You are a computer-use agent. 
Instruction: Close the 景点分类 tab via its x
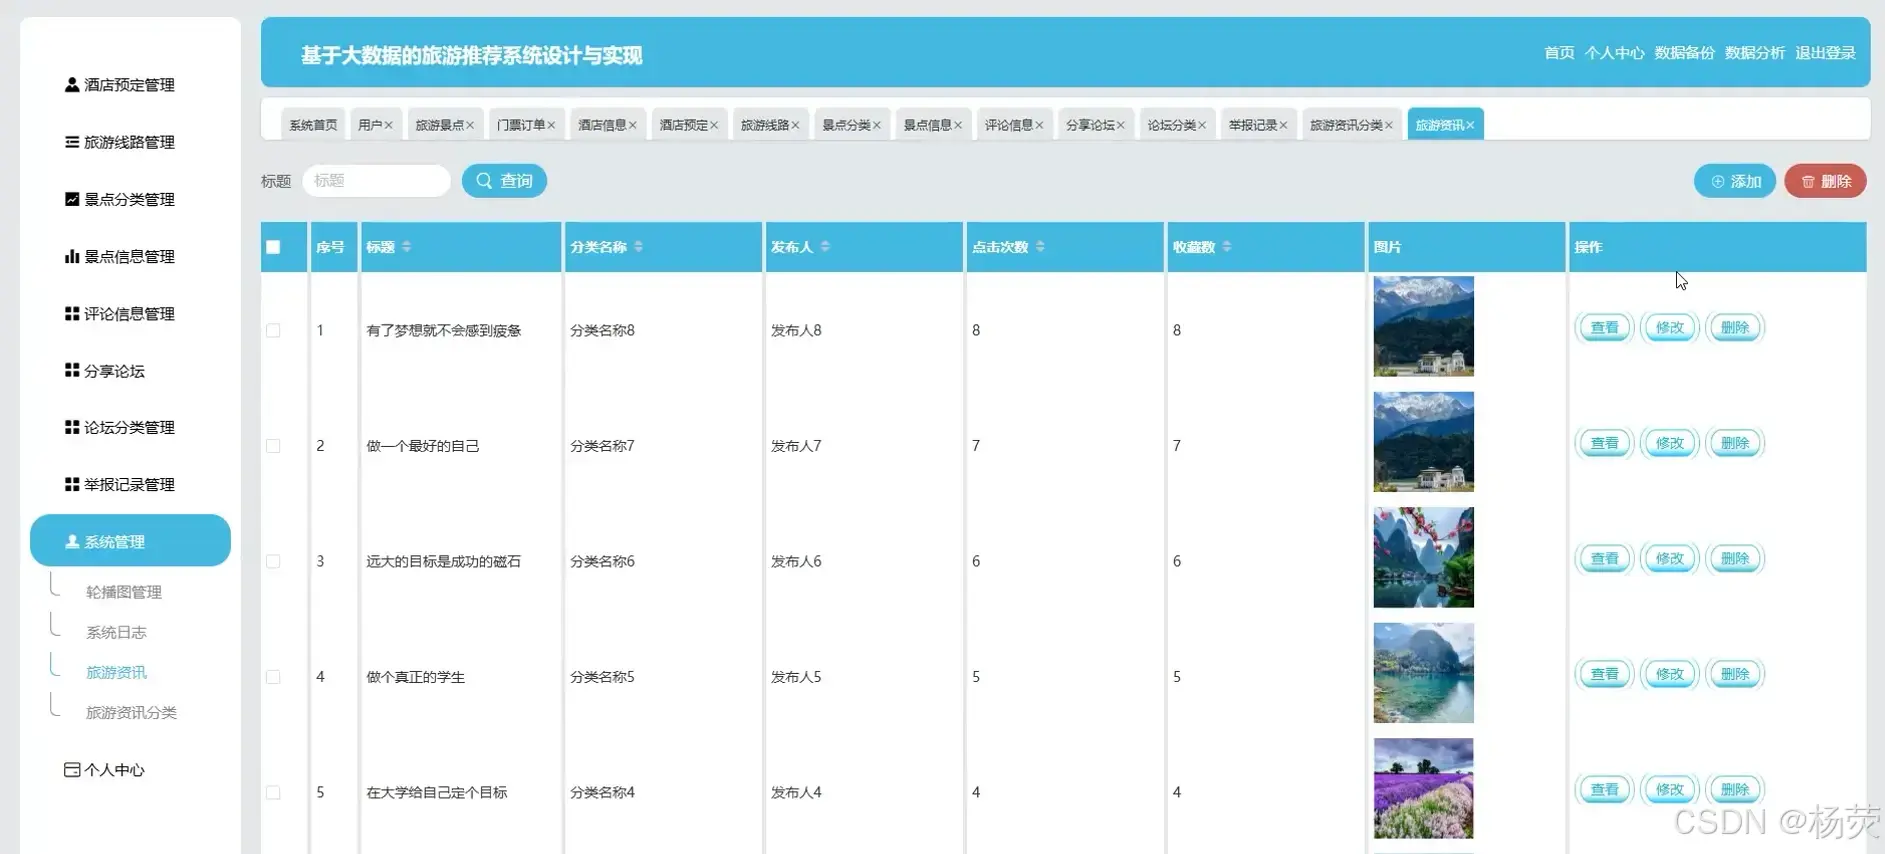[x=877, y=125]
